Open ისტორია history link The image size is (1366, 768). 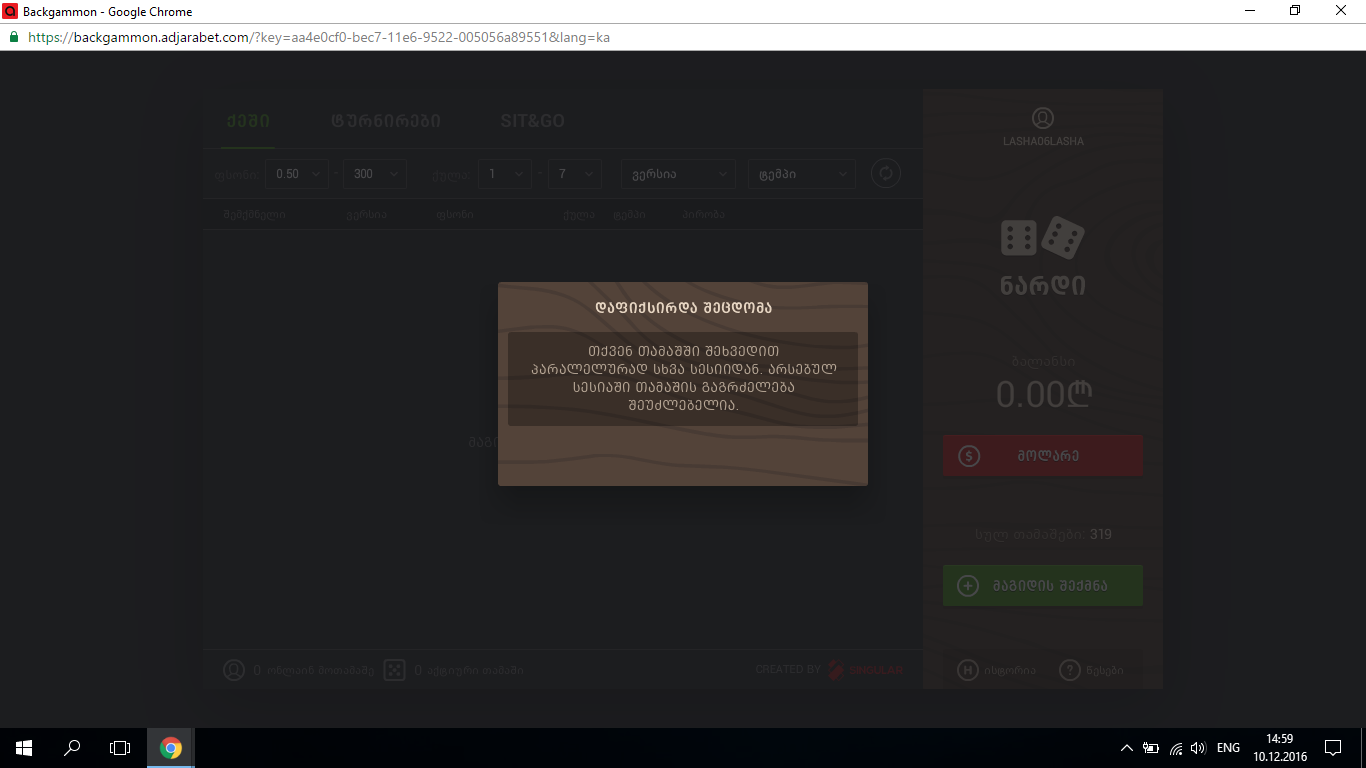[997, 670]
